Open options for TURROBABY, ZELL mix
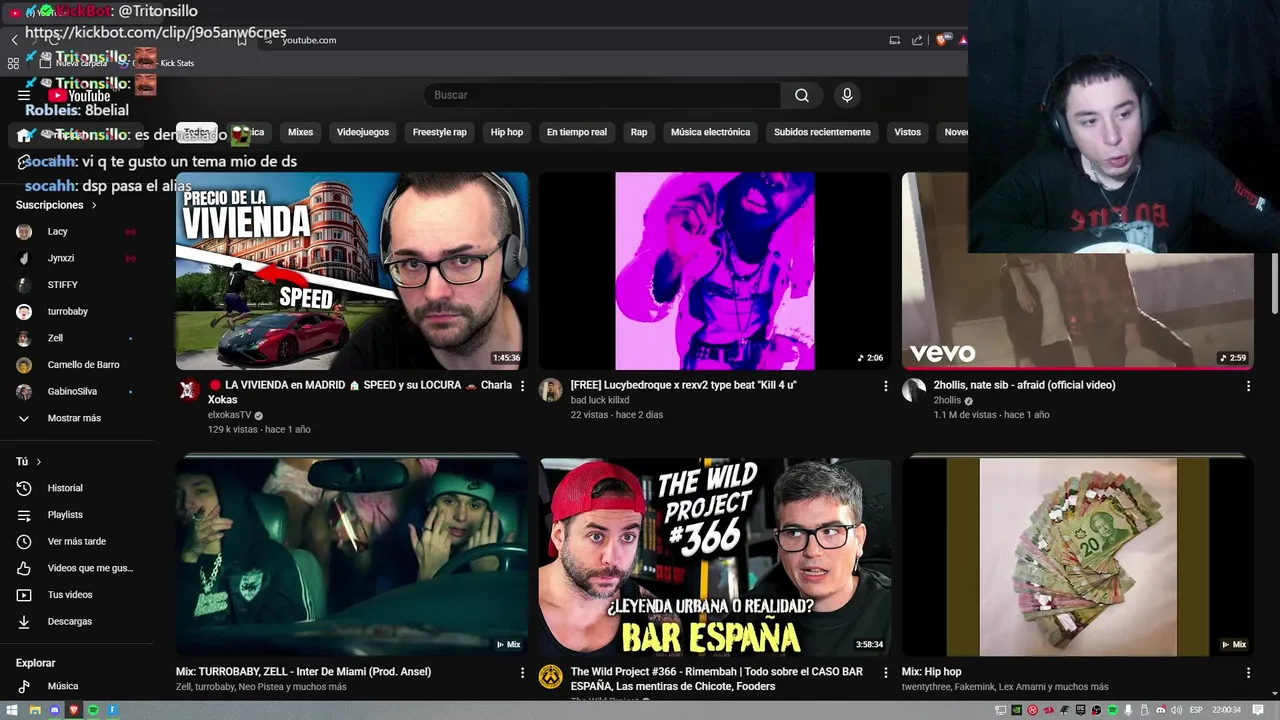The image size is (1280, 720). [522, 673]
